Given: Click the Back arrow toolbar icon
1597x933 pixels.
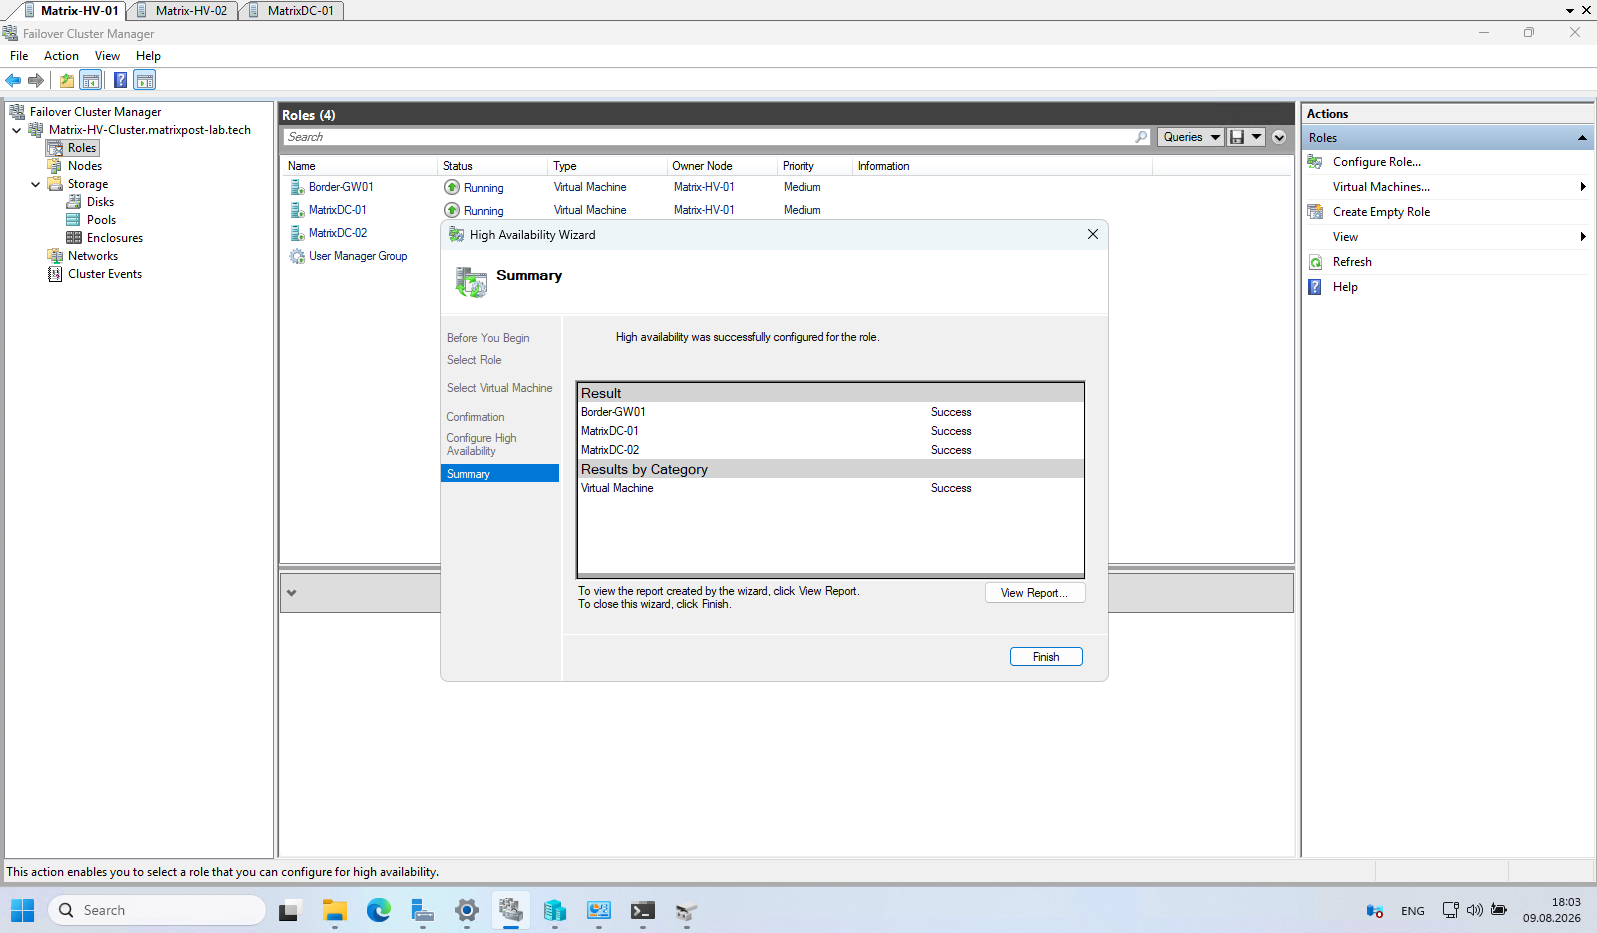Looking at the screenshot, I should pos(13,80).
